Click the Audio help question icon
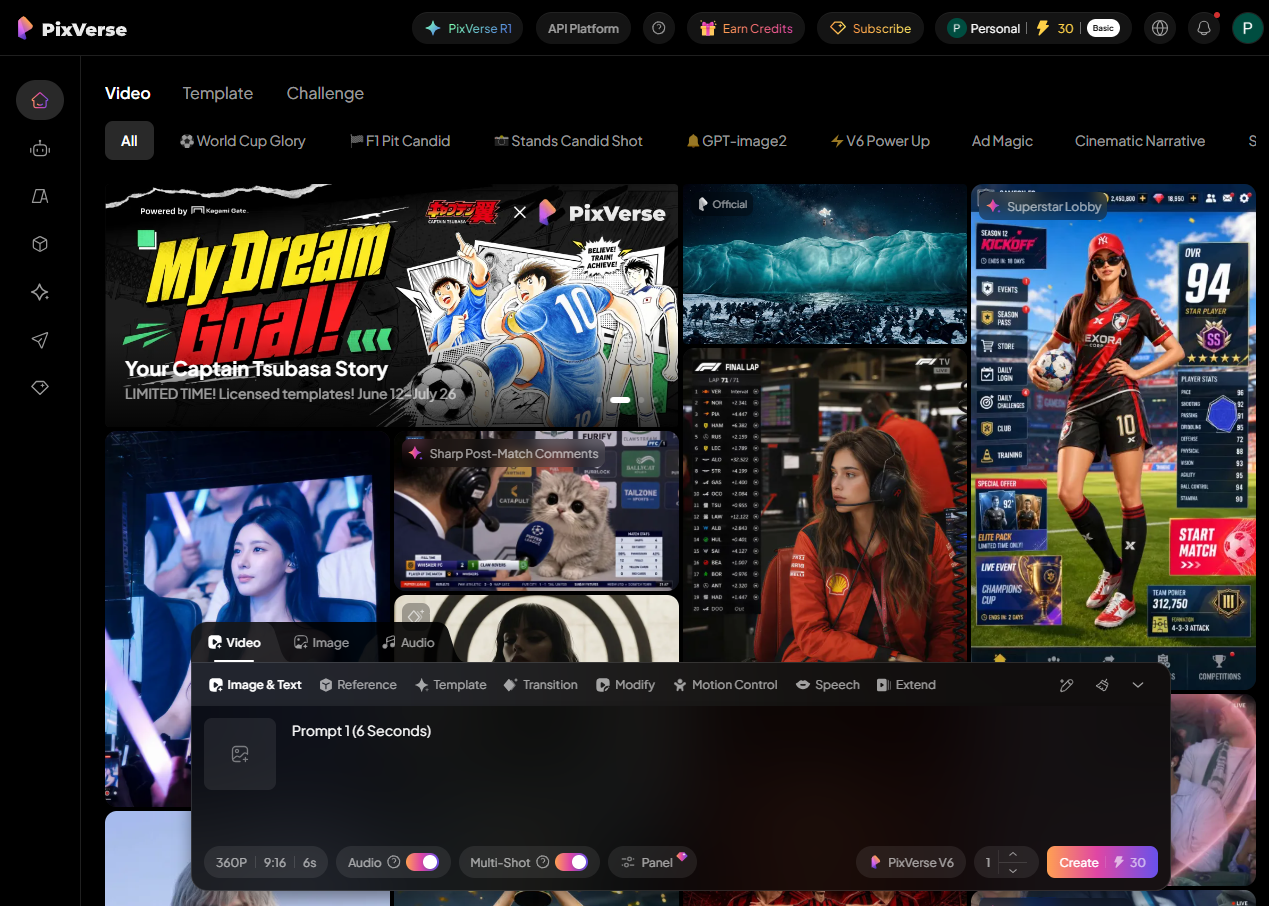 pos(394,862)
